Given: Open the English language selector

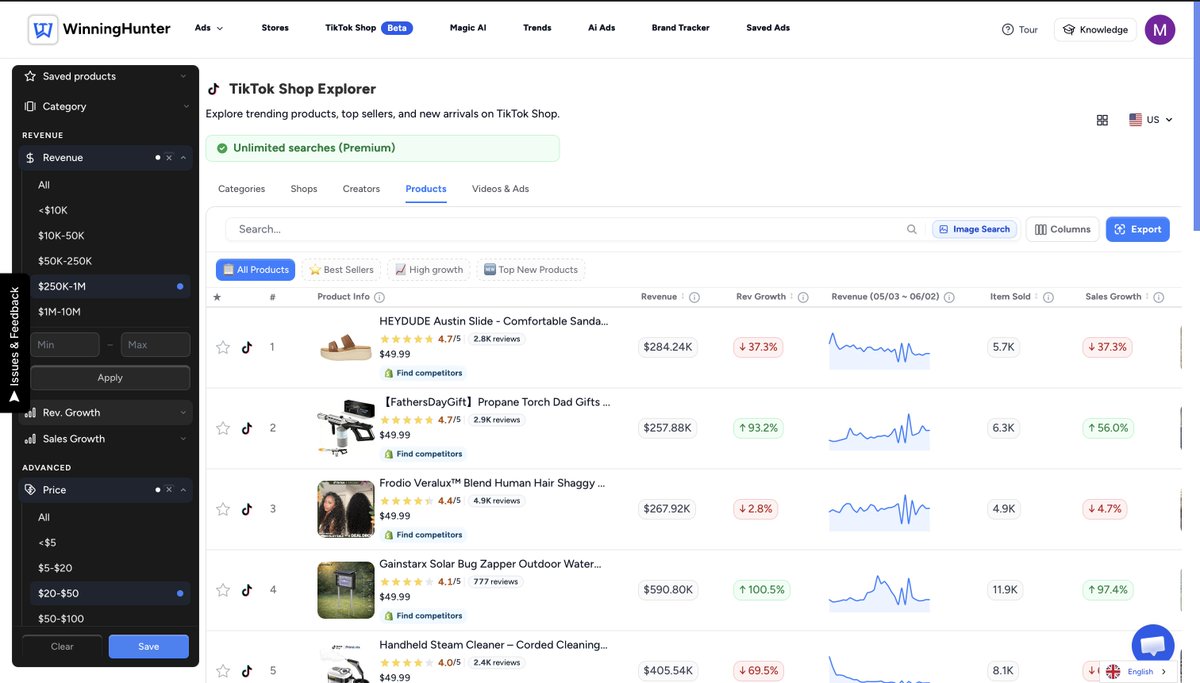Looking at the screenshot, I should [1140, 672].
